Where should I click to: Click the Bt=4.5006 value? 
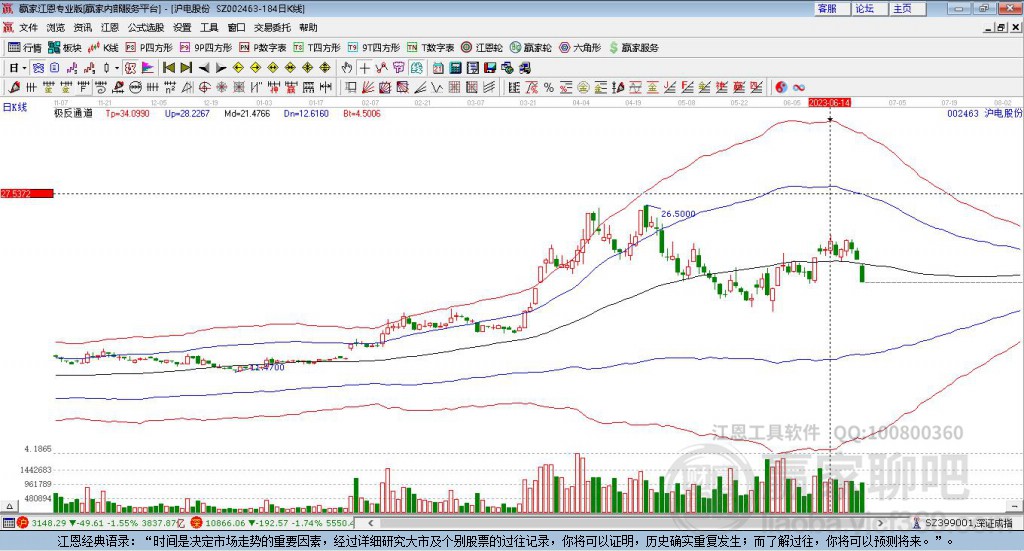tap(362, 114)
